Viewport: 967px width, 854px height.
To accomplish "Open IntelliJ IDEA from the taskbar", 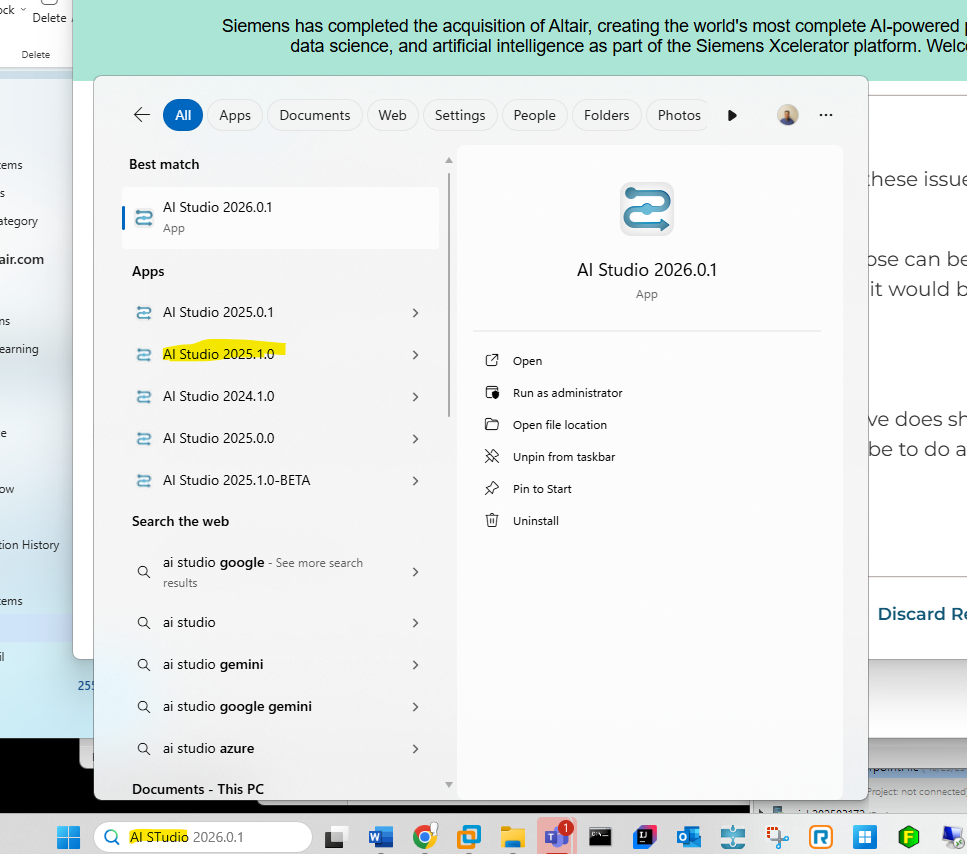I will pyautogui.click(x=644, y=837).
